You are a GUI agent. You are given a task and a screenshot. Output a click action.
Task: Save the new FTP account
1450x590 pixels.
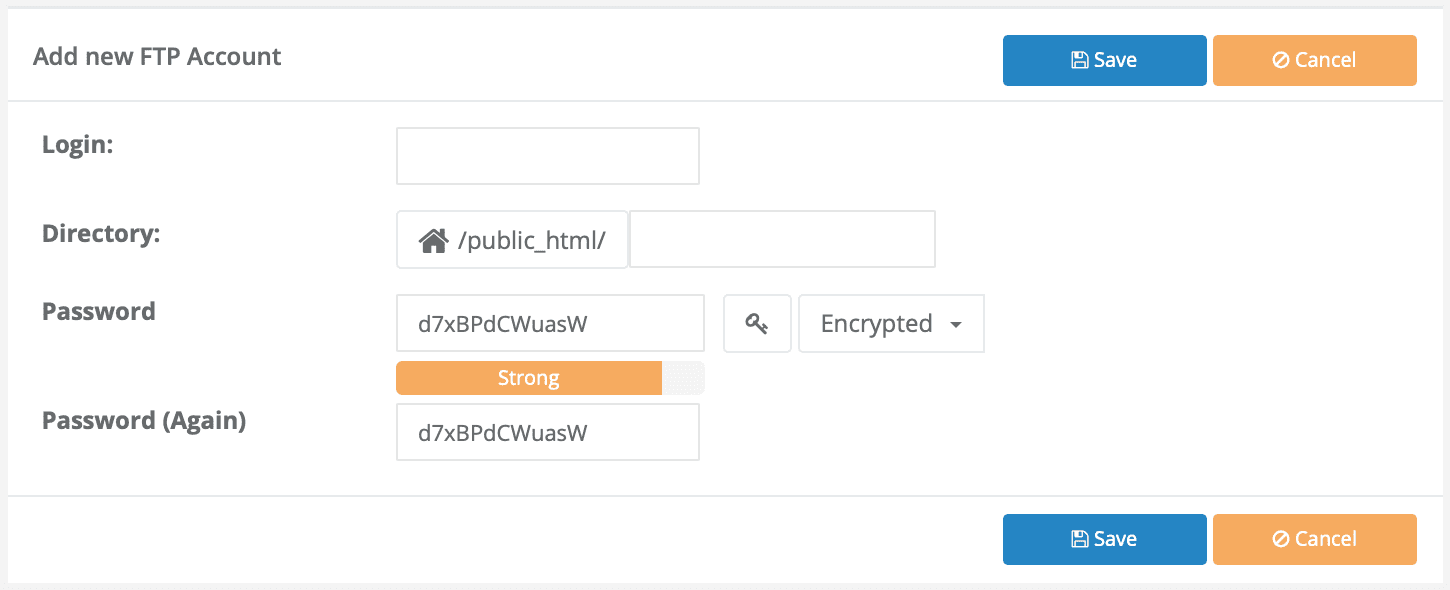(1104, 59)
